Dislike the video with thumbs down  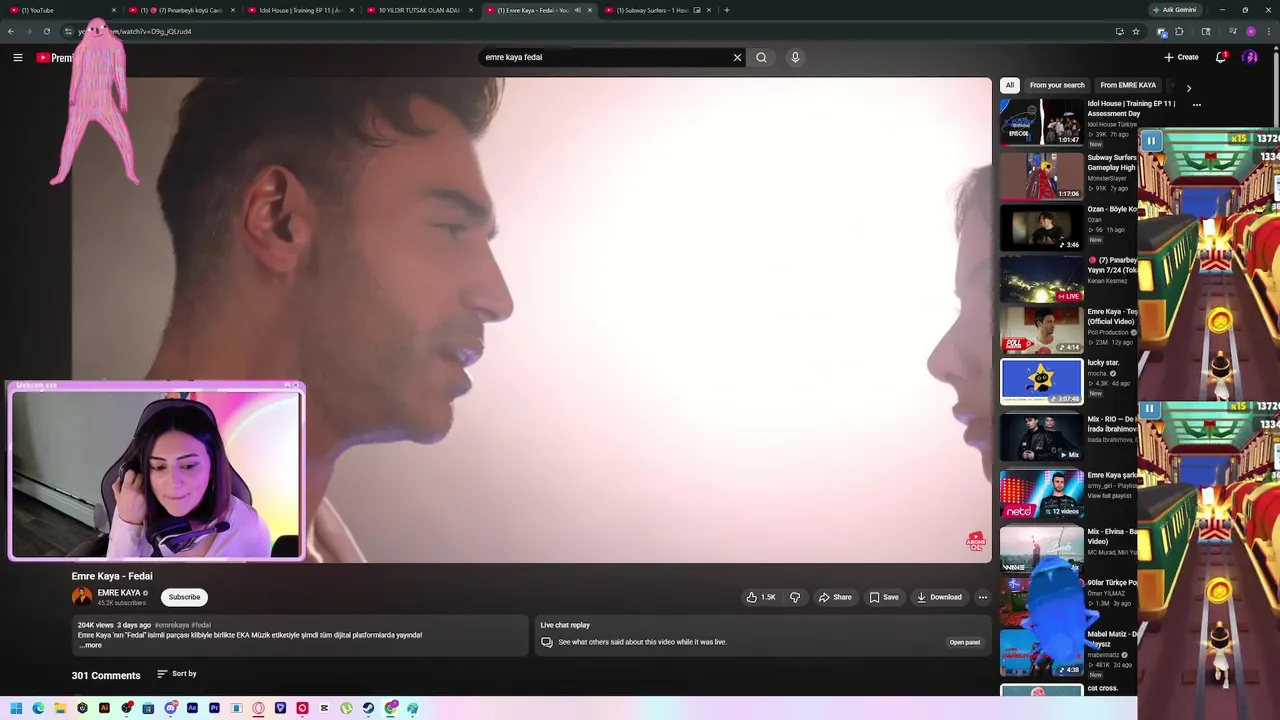pyautogui.click(x=795, y=597)
